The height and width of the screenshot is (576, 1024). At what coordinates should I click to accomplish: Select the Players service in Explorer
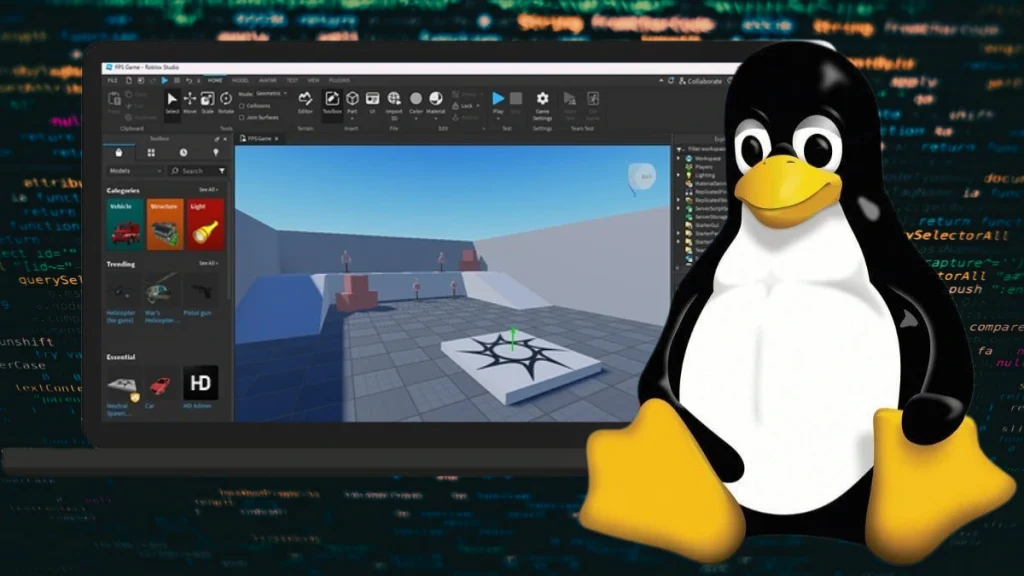tap(703, 167)
